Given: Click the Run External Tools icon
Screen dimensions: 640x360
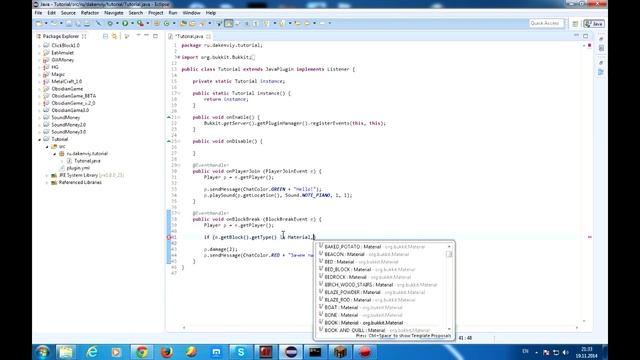Looking at the screenshot, I should tap(140, 24).
